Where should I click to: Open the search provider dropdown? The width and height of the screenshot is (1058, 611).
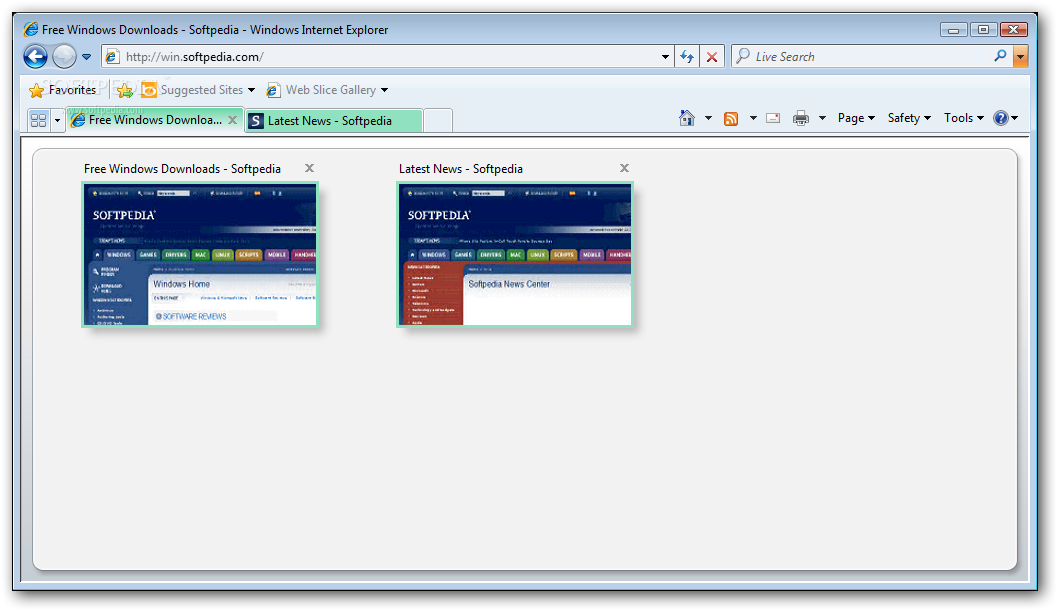(1021, 57)
